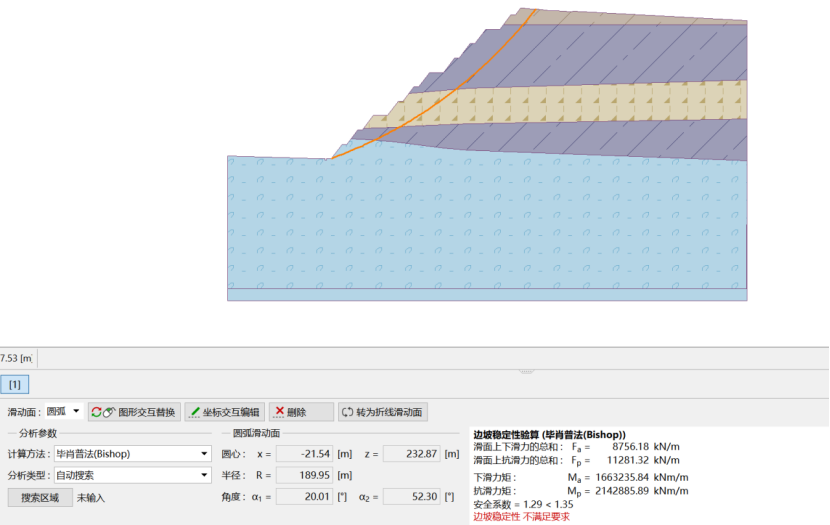Click the green pencil icon on 坐标交互编辑

[194, 412]
